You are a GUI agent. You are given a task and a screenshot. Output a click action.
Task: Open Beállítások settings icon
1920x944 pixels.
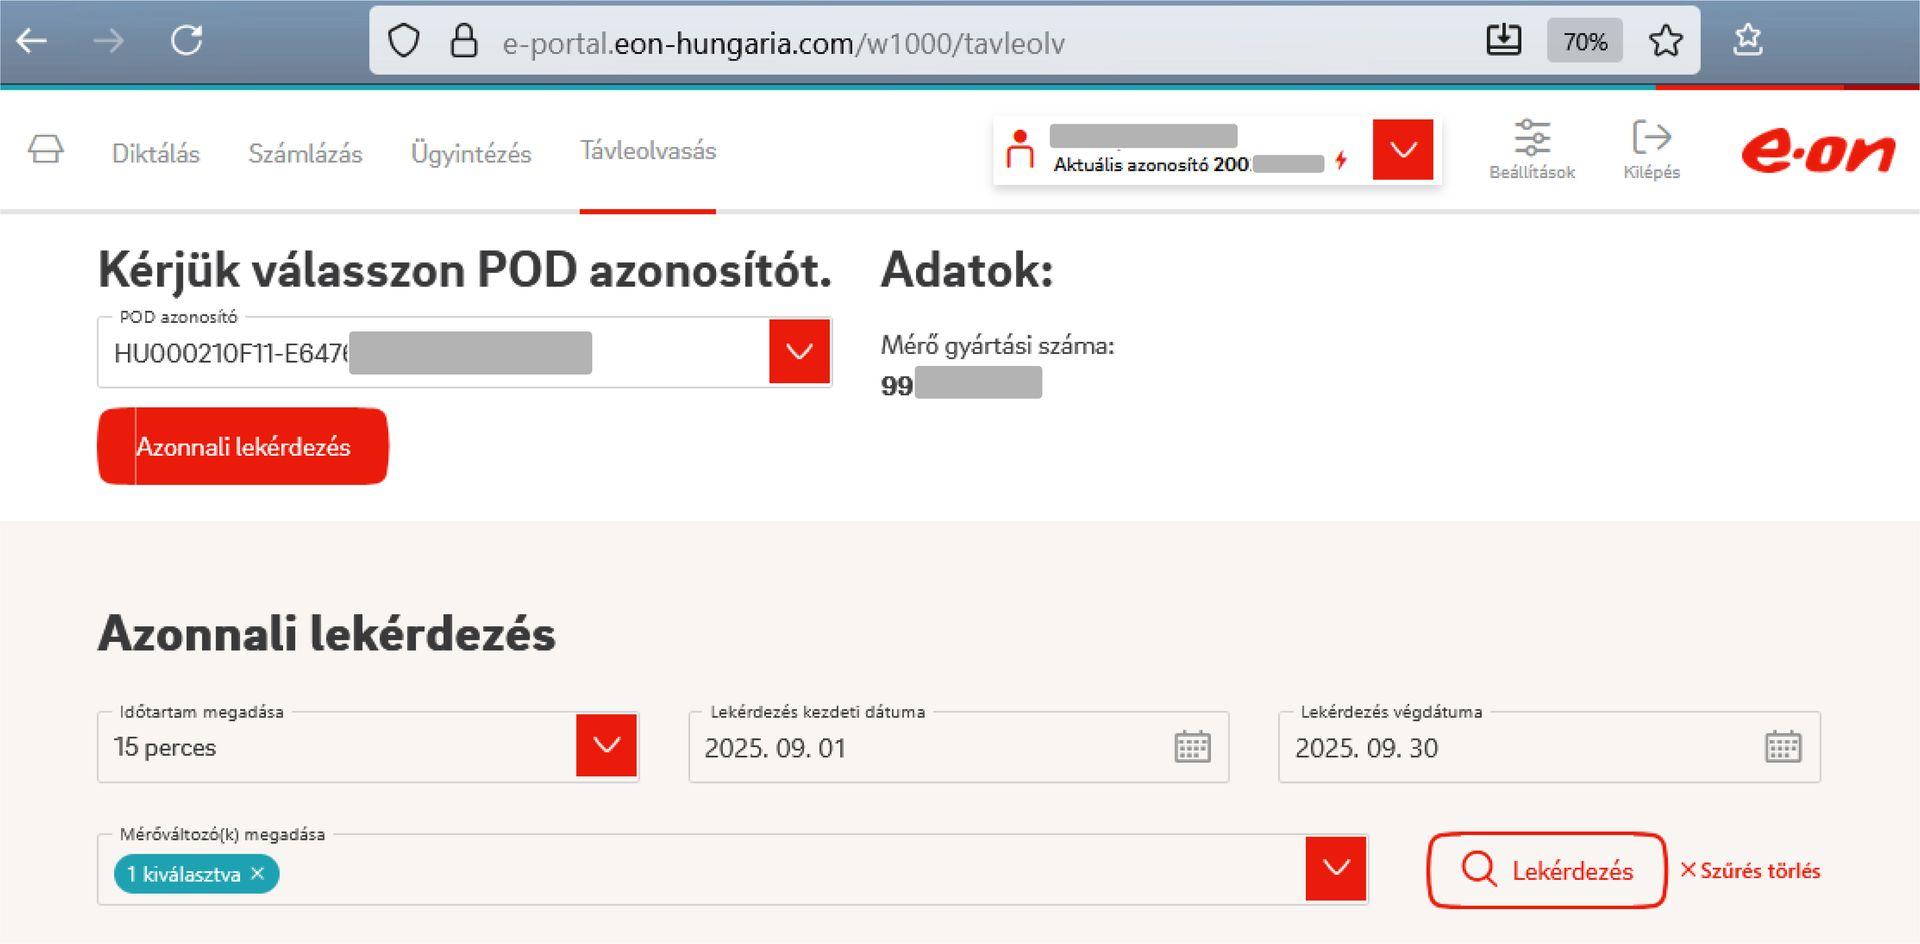pyautogui.click(x=1531, y=149)
